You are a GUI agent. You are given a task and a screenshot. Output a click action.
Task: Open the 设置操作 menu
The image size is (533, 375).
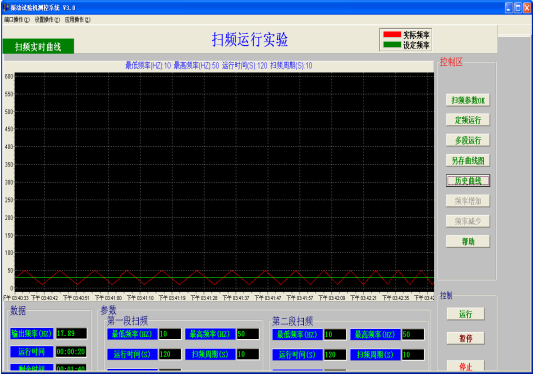pyautogui.click(x=47, y=20)
